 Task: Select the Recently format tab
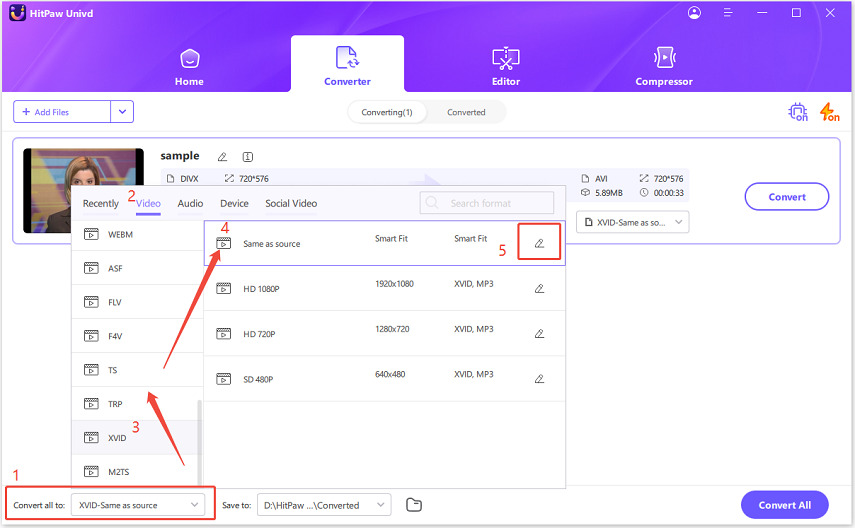pyautogui.click(x=100, y=203)
